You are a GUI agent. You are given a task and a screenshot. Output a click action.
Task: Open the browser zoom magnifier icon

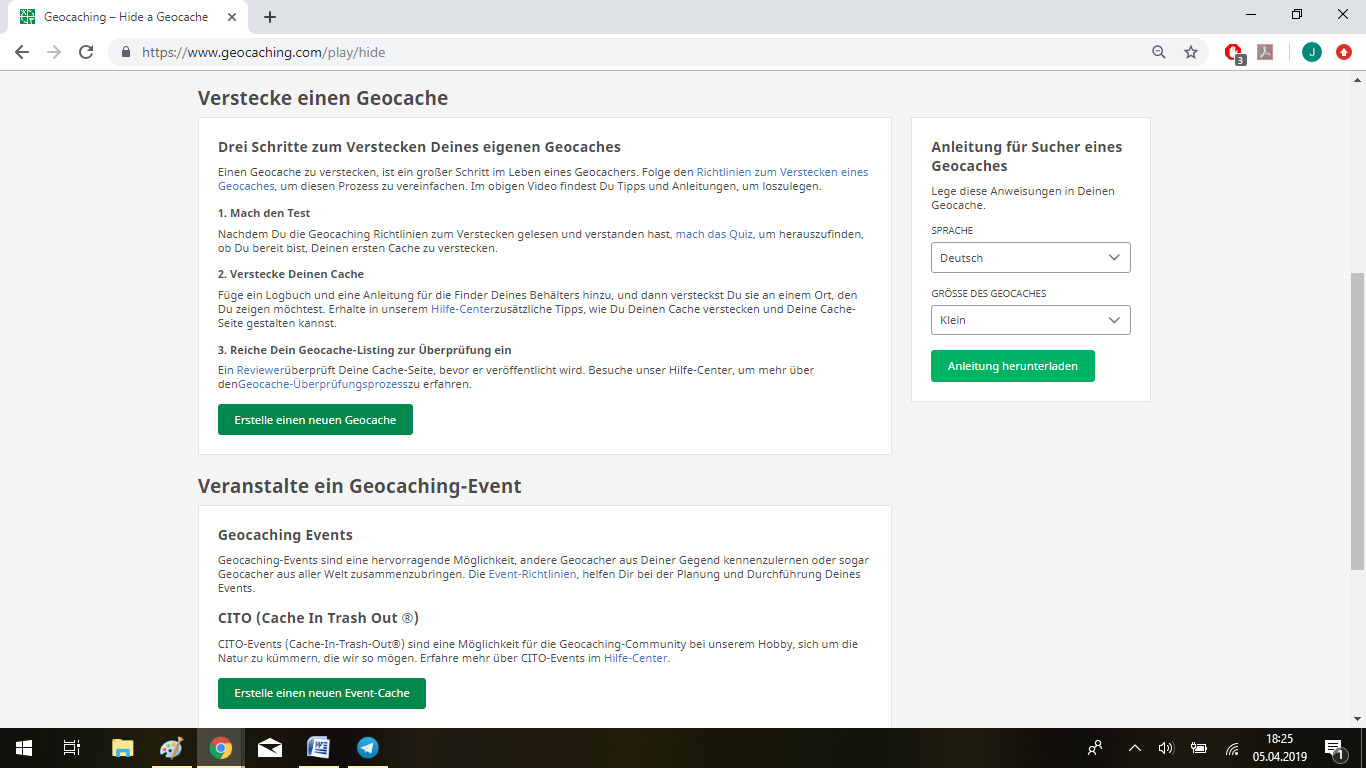[x=1159, y=52]
